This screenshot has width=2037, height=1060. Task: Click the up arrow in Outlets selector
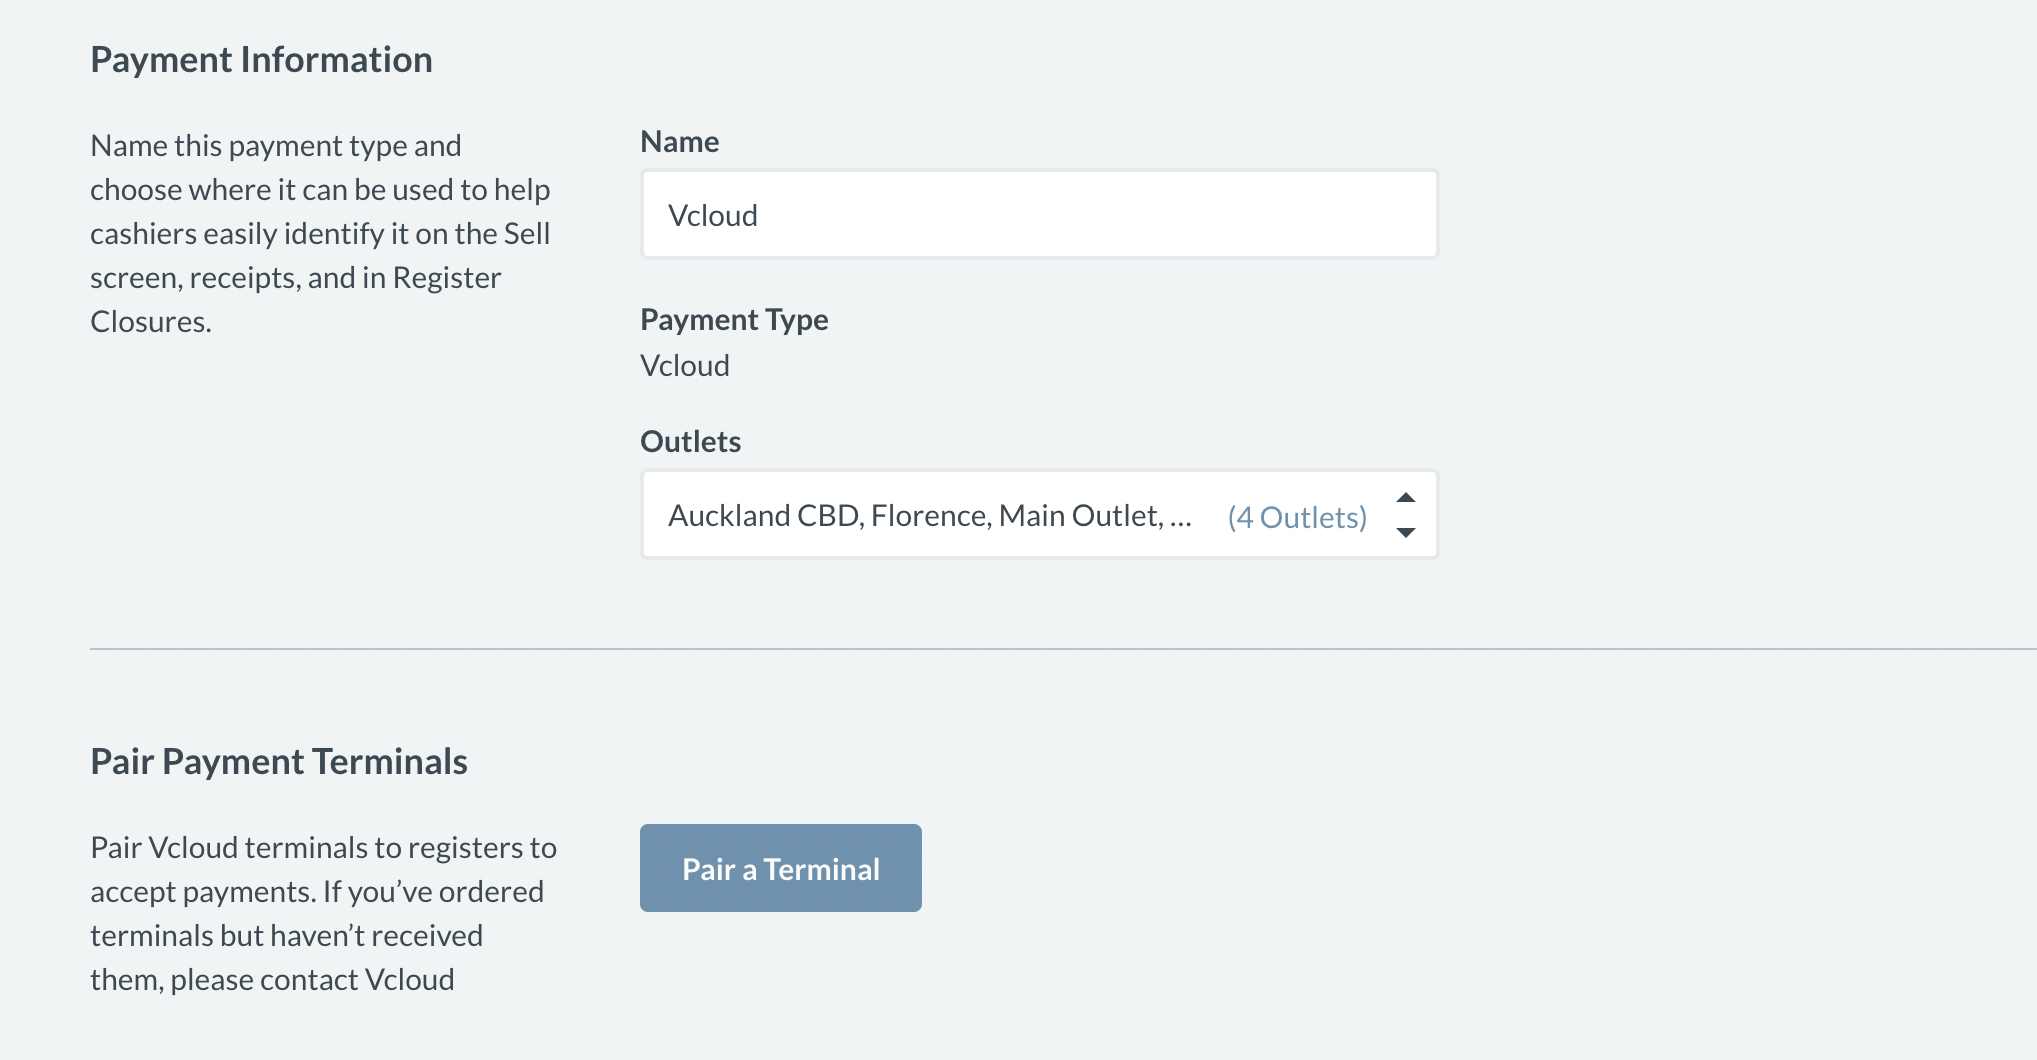[1405, 498]
